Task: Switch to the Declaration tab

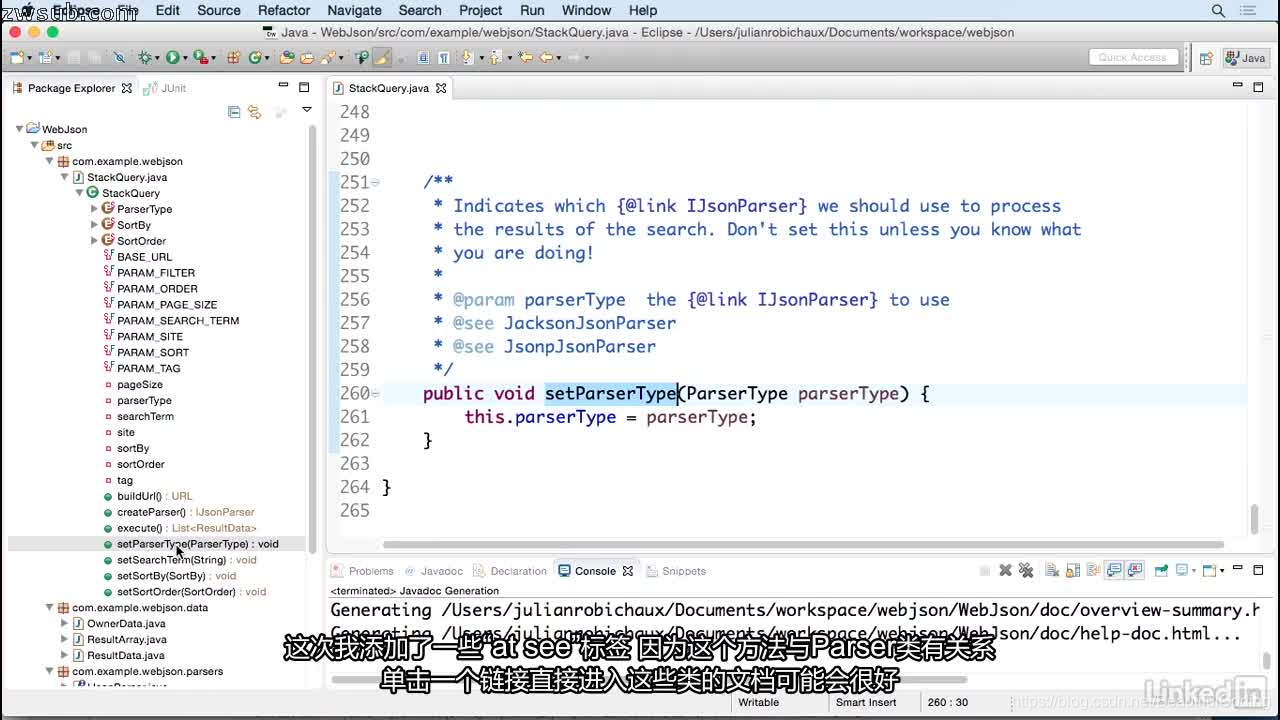Action: 511,571
